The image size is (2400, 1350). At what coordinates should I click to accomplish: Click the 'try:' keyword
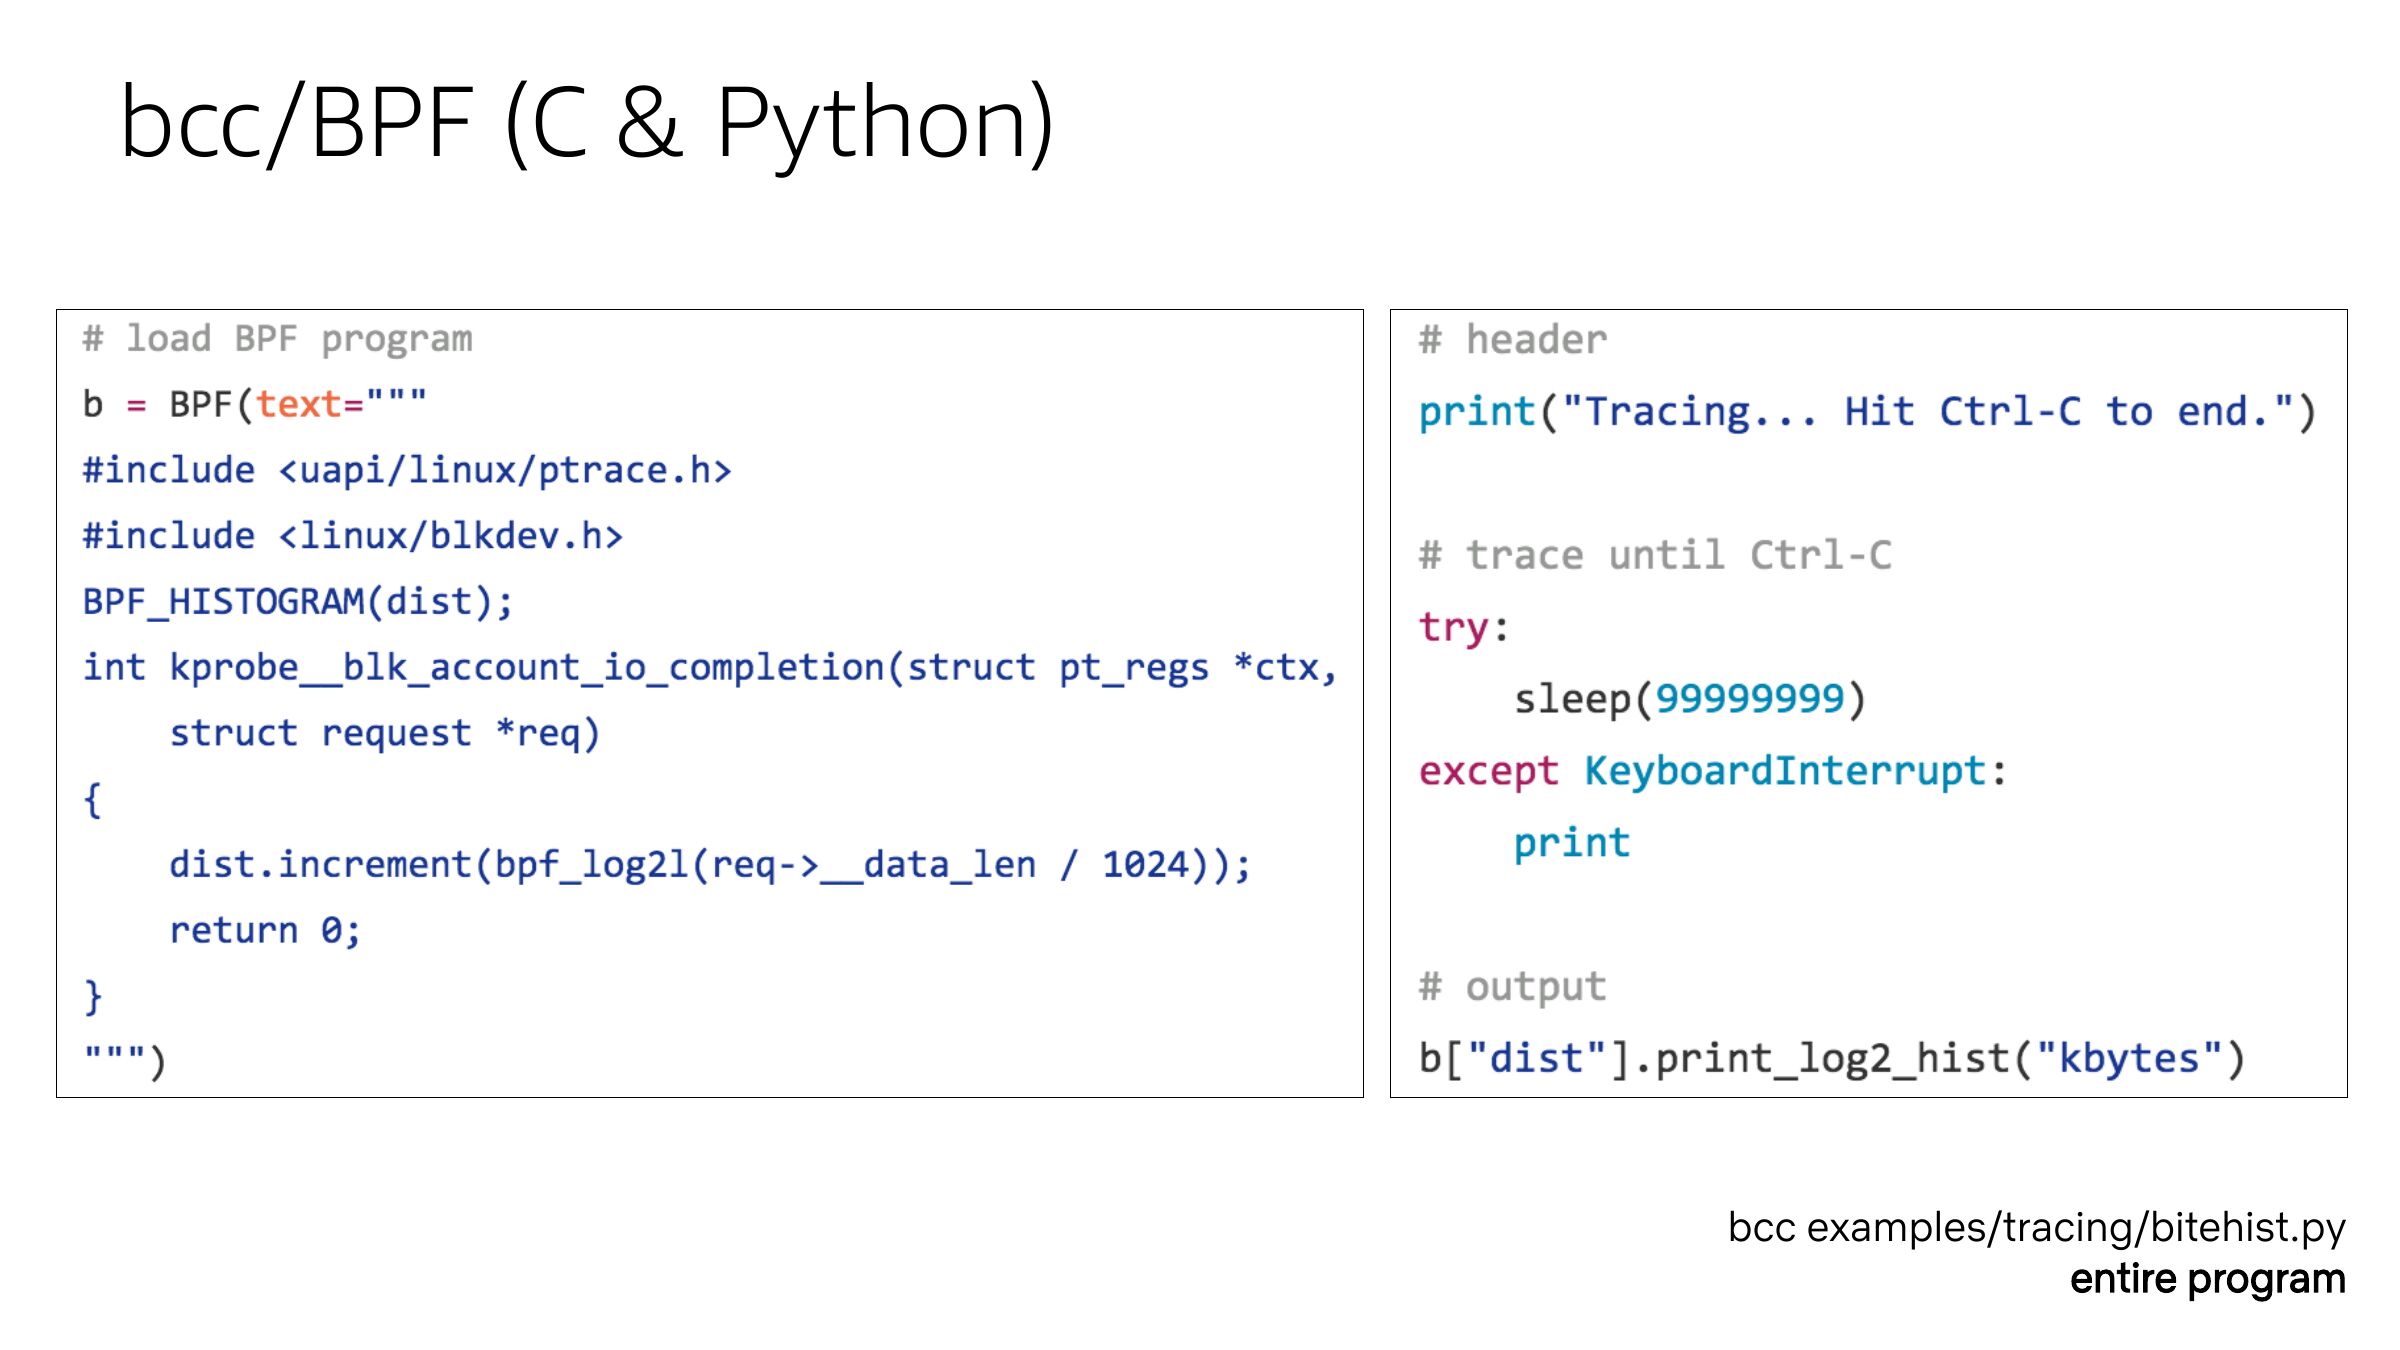click(x=1462, y=628)
